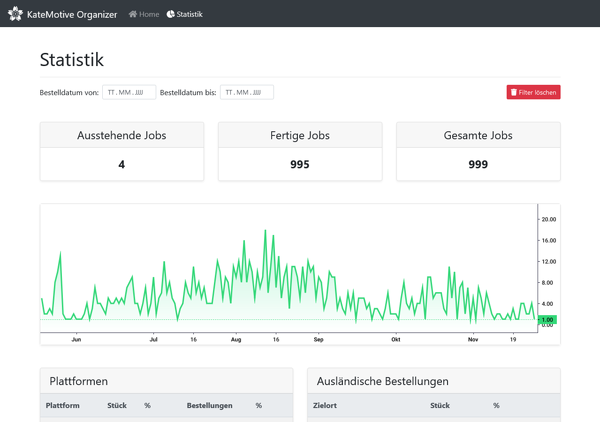This screenshot has width=600, height=422.
Task: Click the Plattformen panel header
Action: pyautogui.click(x=166, y=381)
